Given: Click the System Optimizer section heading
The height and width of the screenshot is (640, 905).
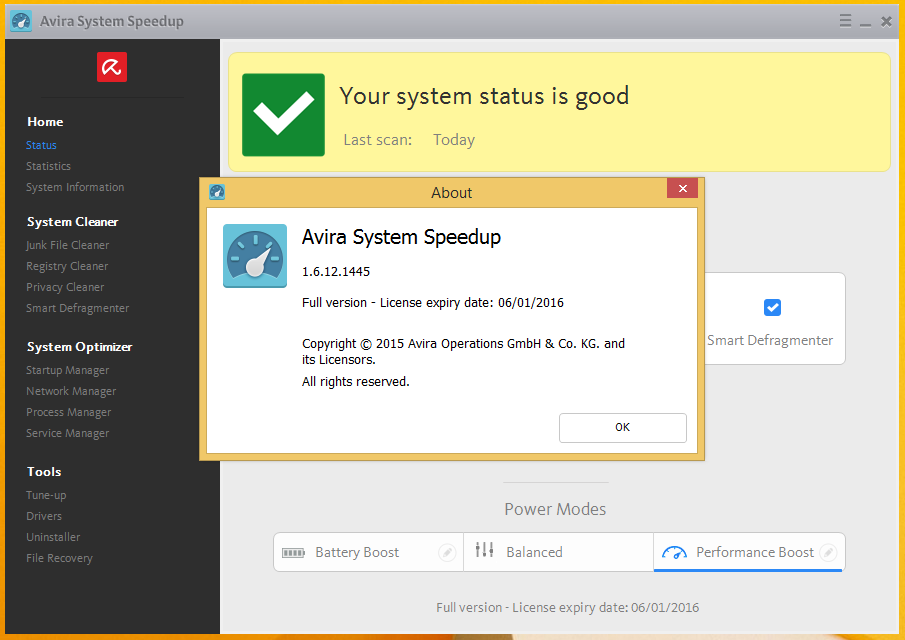Looking at the screenshot, I should [x=80, y=347].
